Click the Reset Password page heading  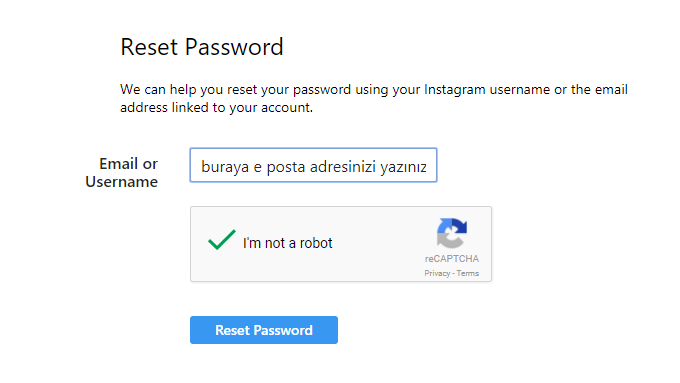202,47
